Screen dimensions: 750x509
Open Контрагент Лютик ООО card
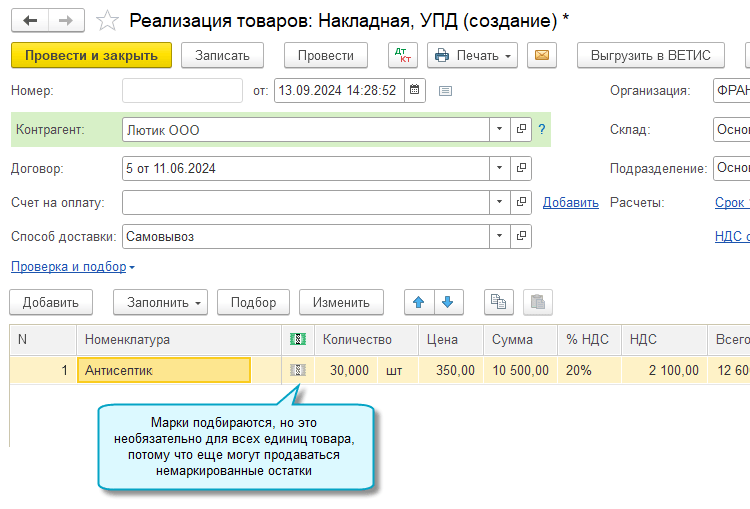(521, 129)
